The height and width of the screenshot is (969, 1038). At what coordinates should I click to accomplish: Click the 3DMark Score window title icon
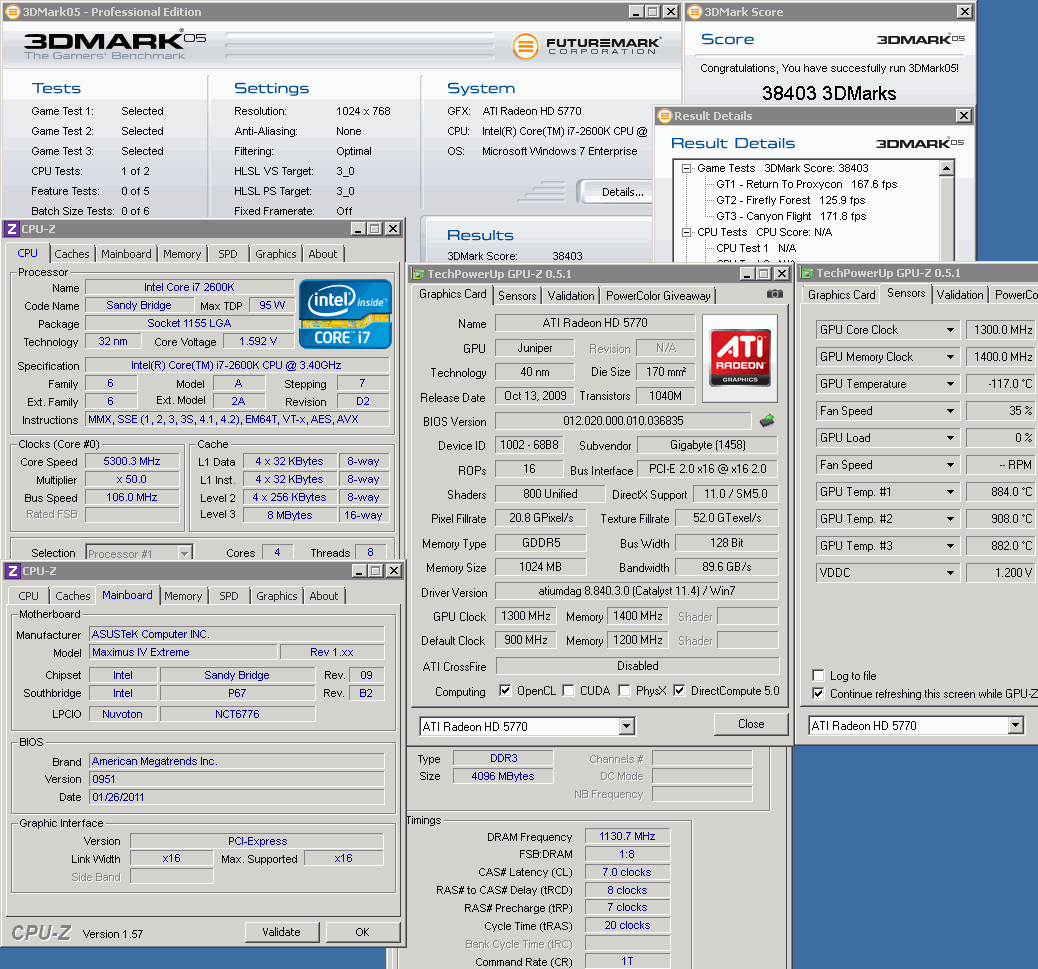coord(694,12)
